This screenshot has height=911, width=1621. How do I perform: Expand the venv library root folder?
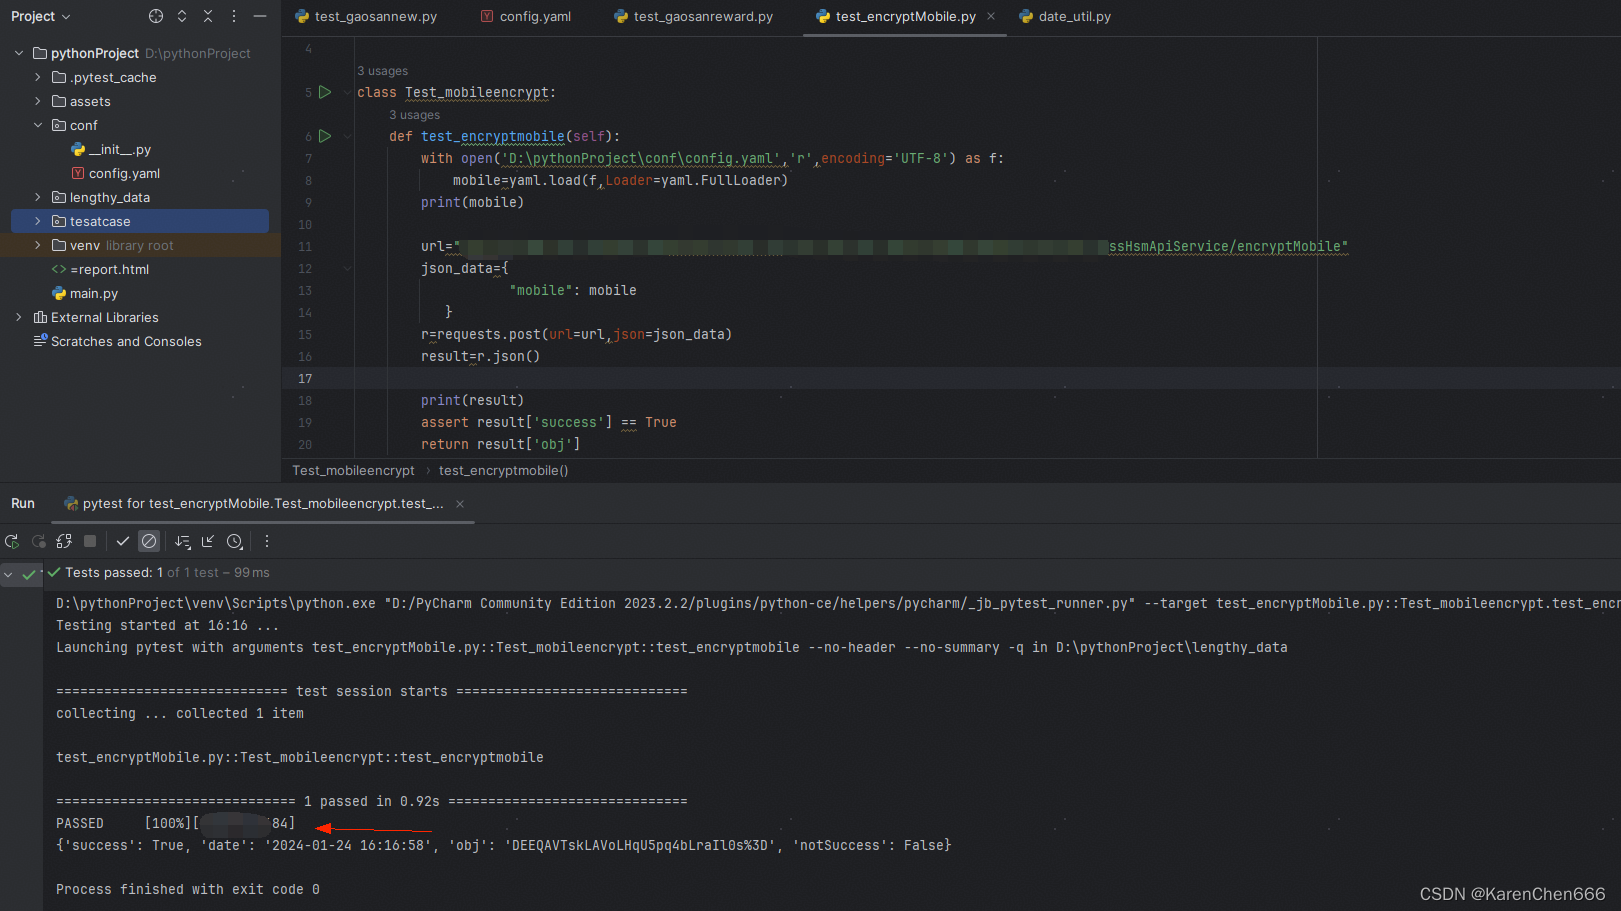(38, 245)
